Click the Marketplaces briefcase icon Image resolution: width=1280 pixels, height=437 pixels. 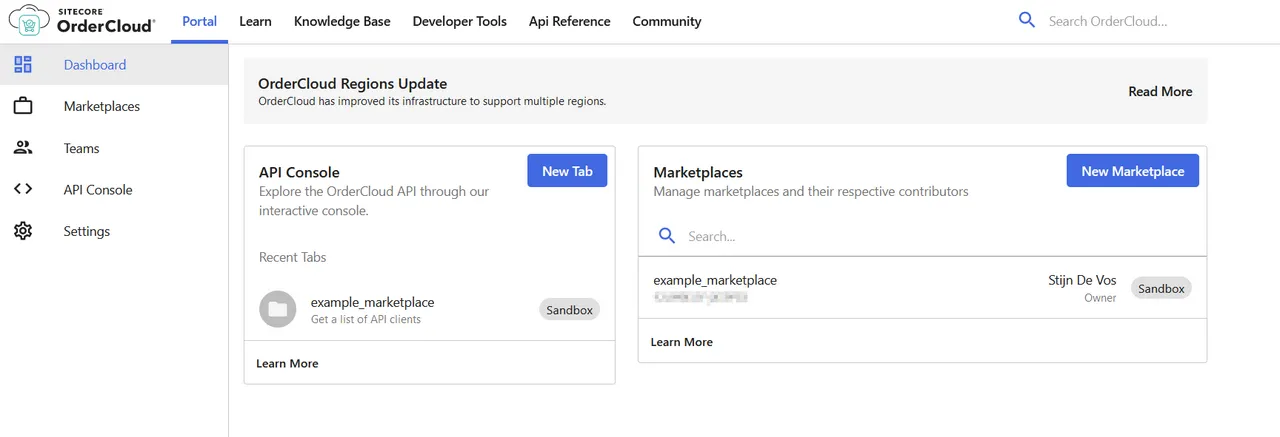[23, 106]
